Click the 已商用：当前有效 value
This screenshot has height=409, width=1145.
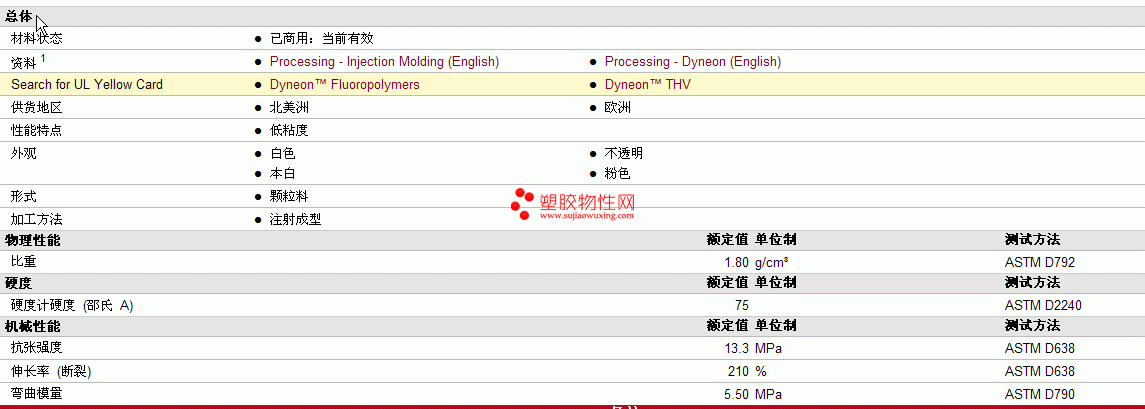coord(321,39)
